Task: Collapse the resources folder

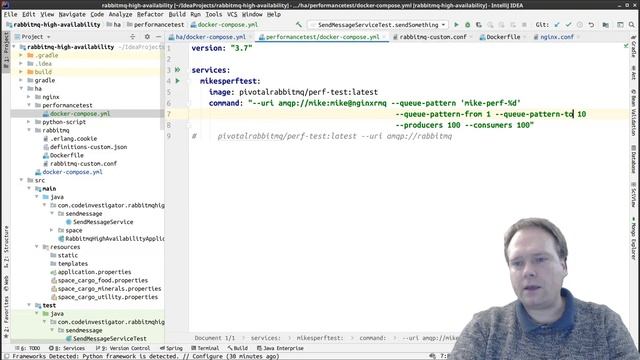Action: click(x=36, y=247)
